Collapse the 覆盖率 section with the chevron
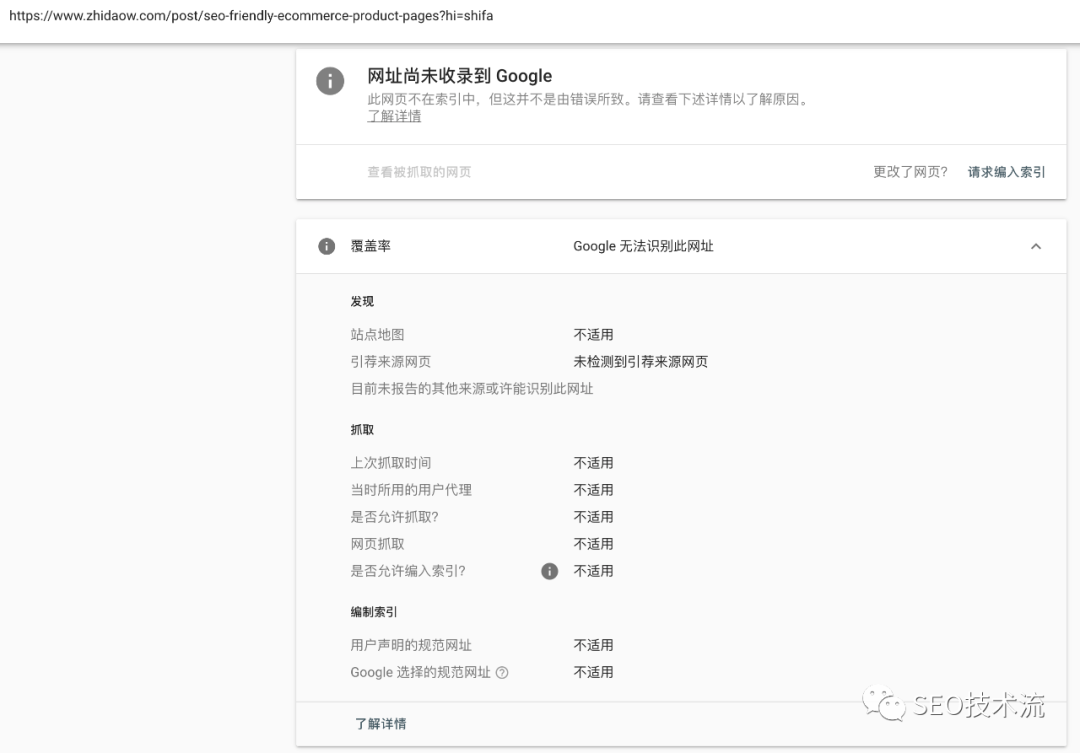The width and height of the screenshot is (1080, 753). 1035,246
